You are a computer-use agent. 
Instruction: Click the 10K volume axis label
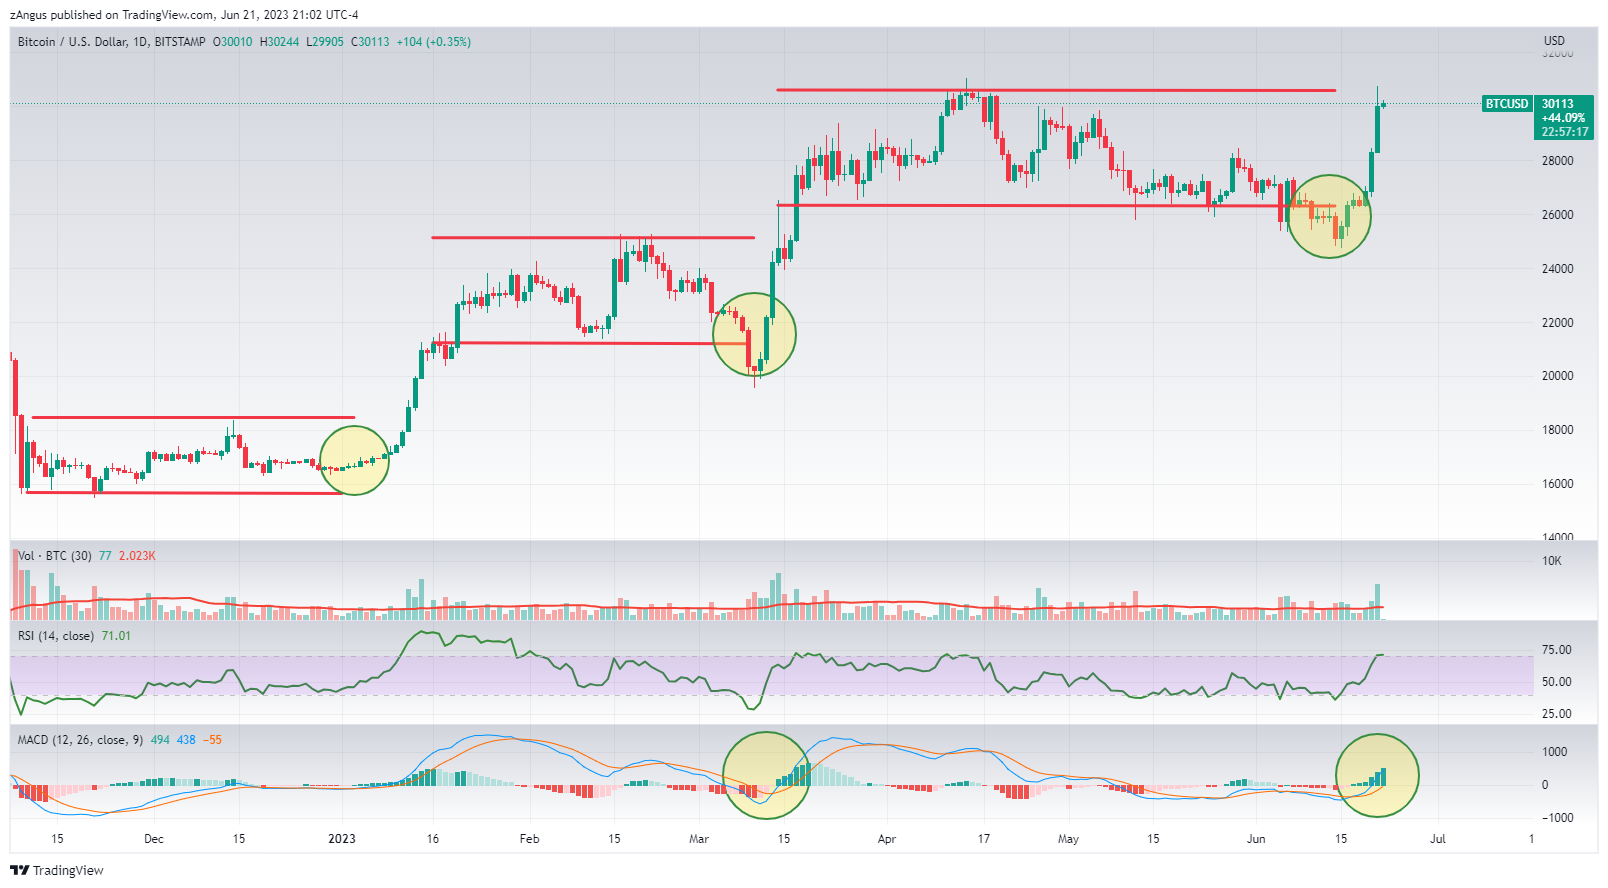1551,561
